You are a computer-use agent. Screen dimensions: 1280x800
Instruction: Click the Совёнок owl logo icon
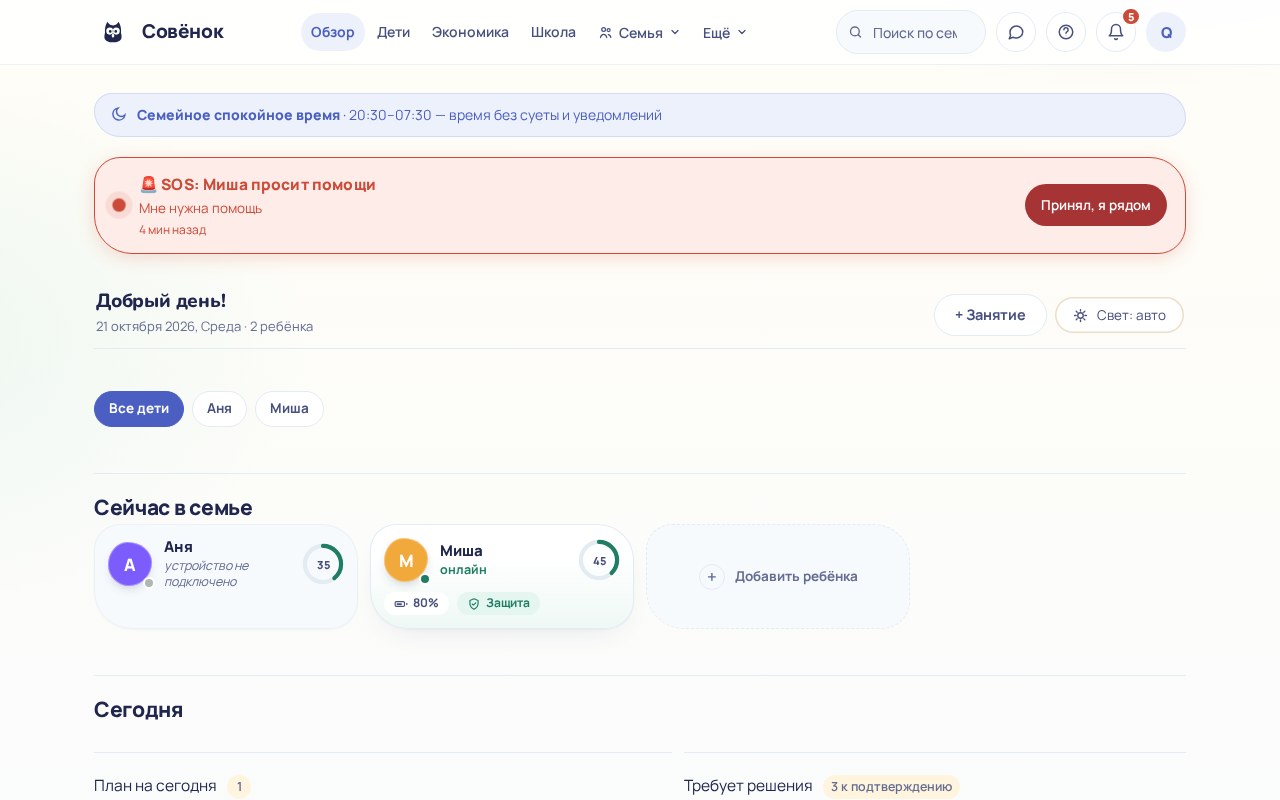113,32
